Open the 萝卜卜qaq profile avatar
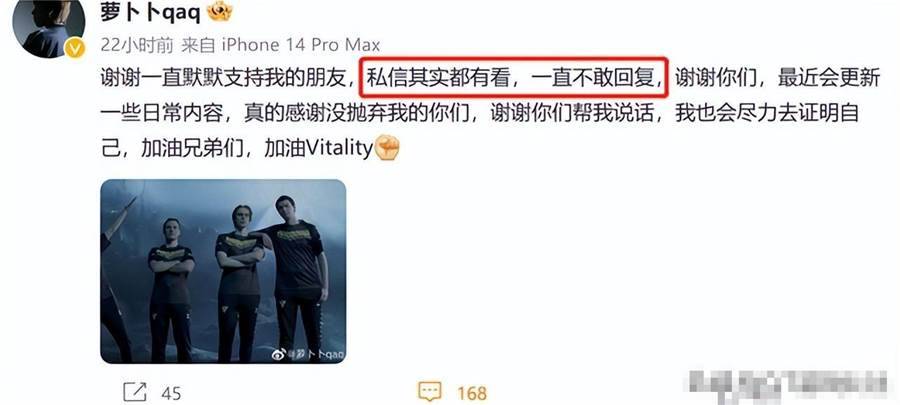 [49, 27]
